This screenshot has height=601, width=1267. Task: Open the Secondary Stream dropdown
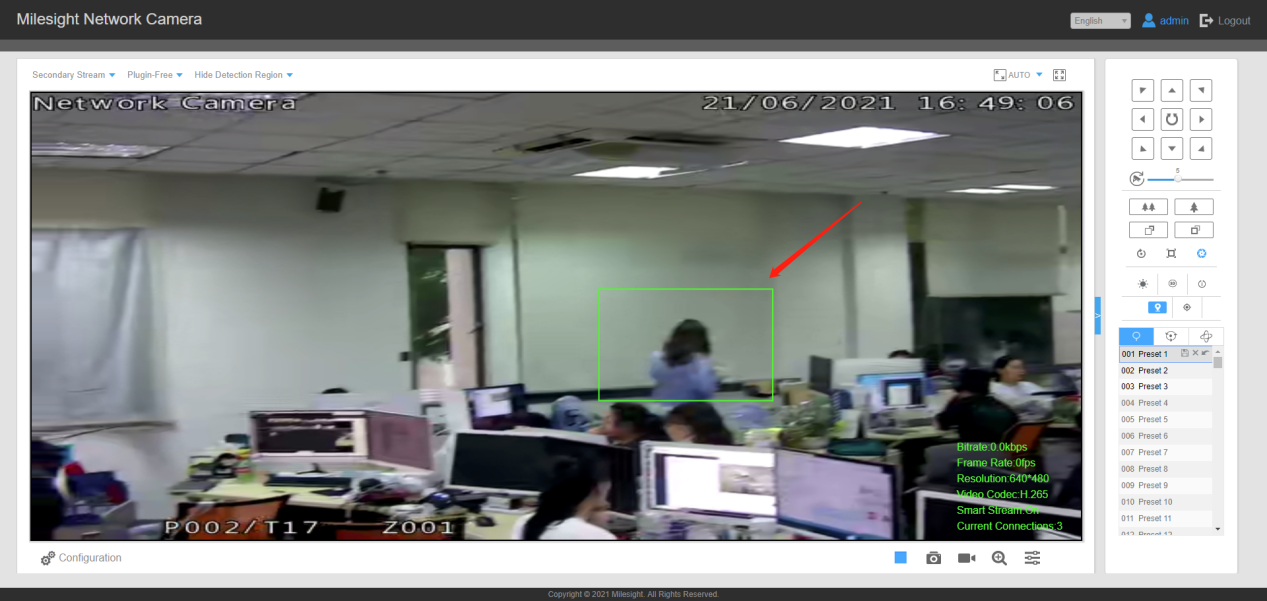(74, 75)
